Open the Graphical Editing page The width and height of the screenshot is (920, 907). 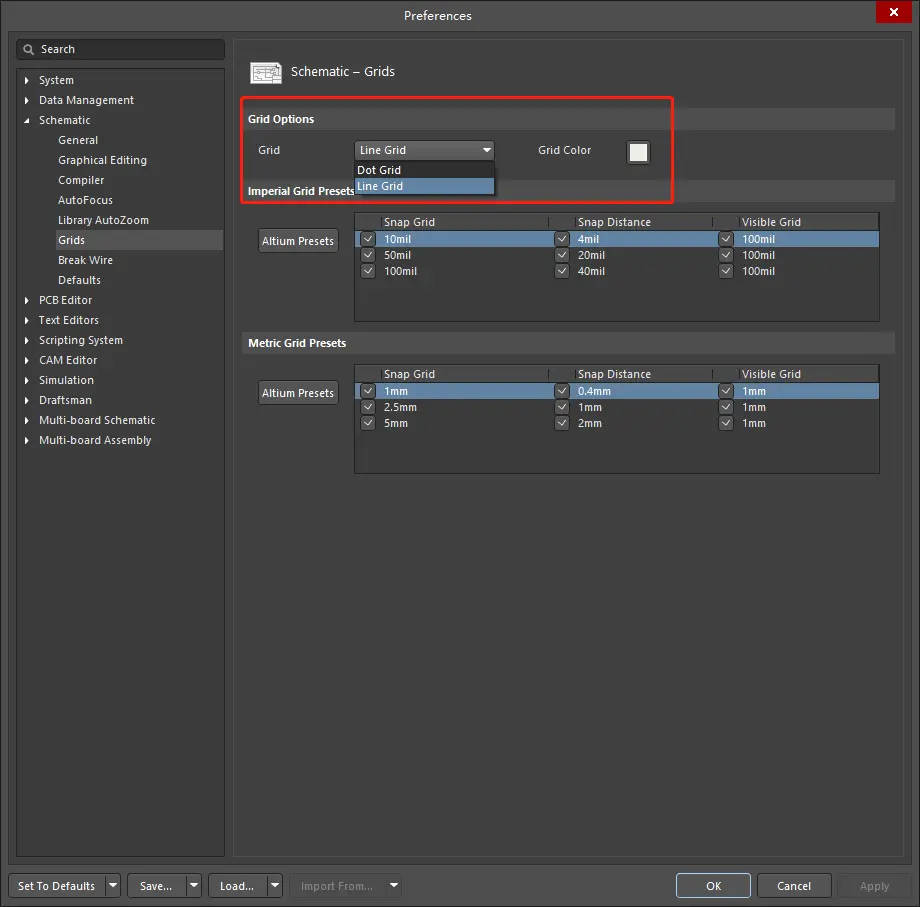tap(102, 160)
